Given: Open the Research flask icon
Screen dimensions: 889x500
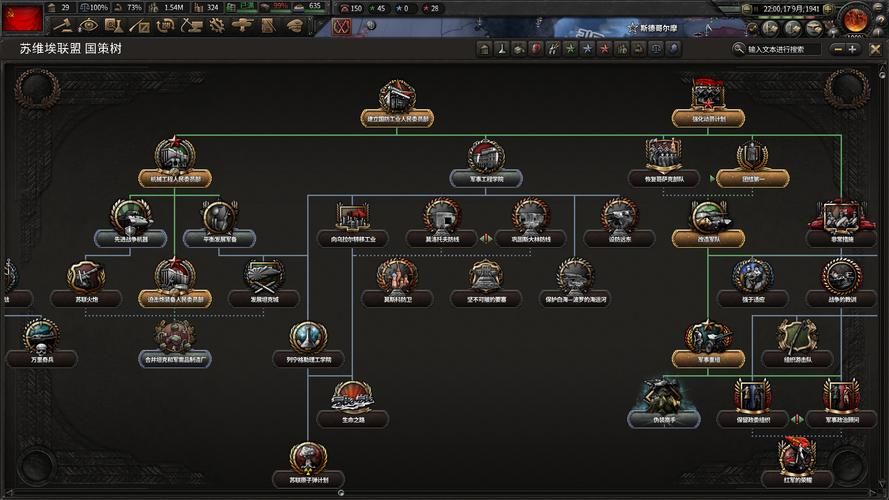Looking at the screenshot, I should coord(113,26).
